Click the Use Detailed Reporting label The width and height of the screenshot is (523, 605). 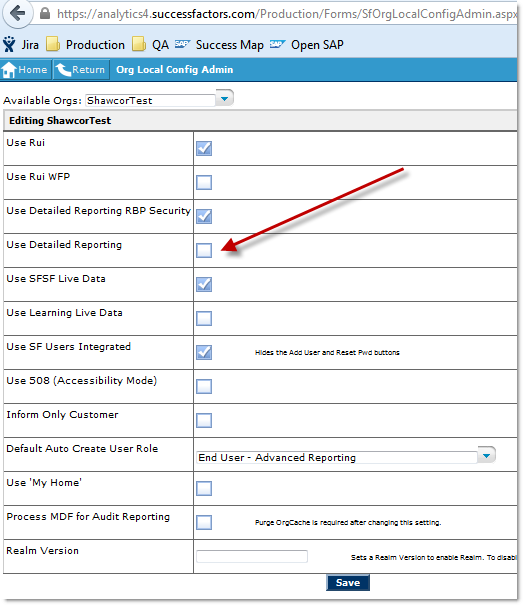point(64,245)
